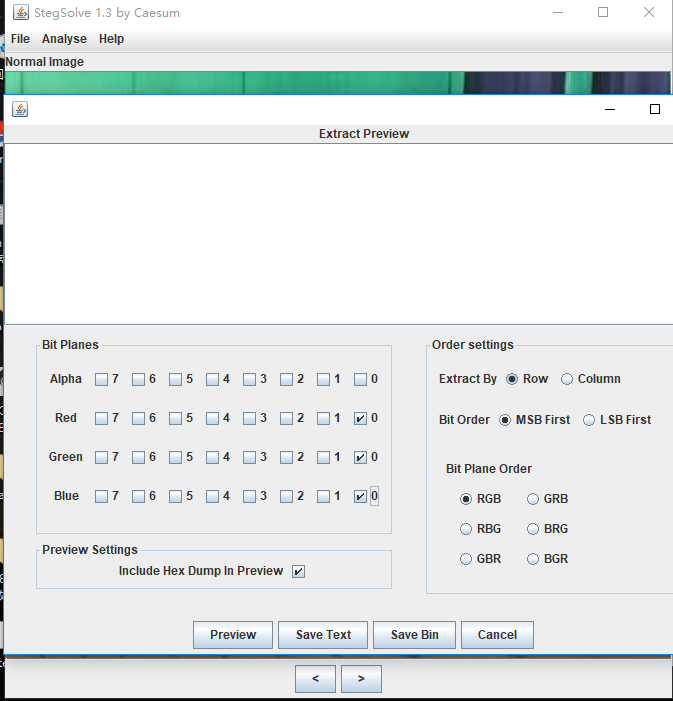Click the Java icon in the Extract dialog
This screenshot has height=701, width=673.
[20, 109]
